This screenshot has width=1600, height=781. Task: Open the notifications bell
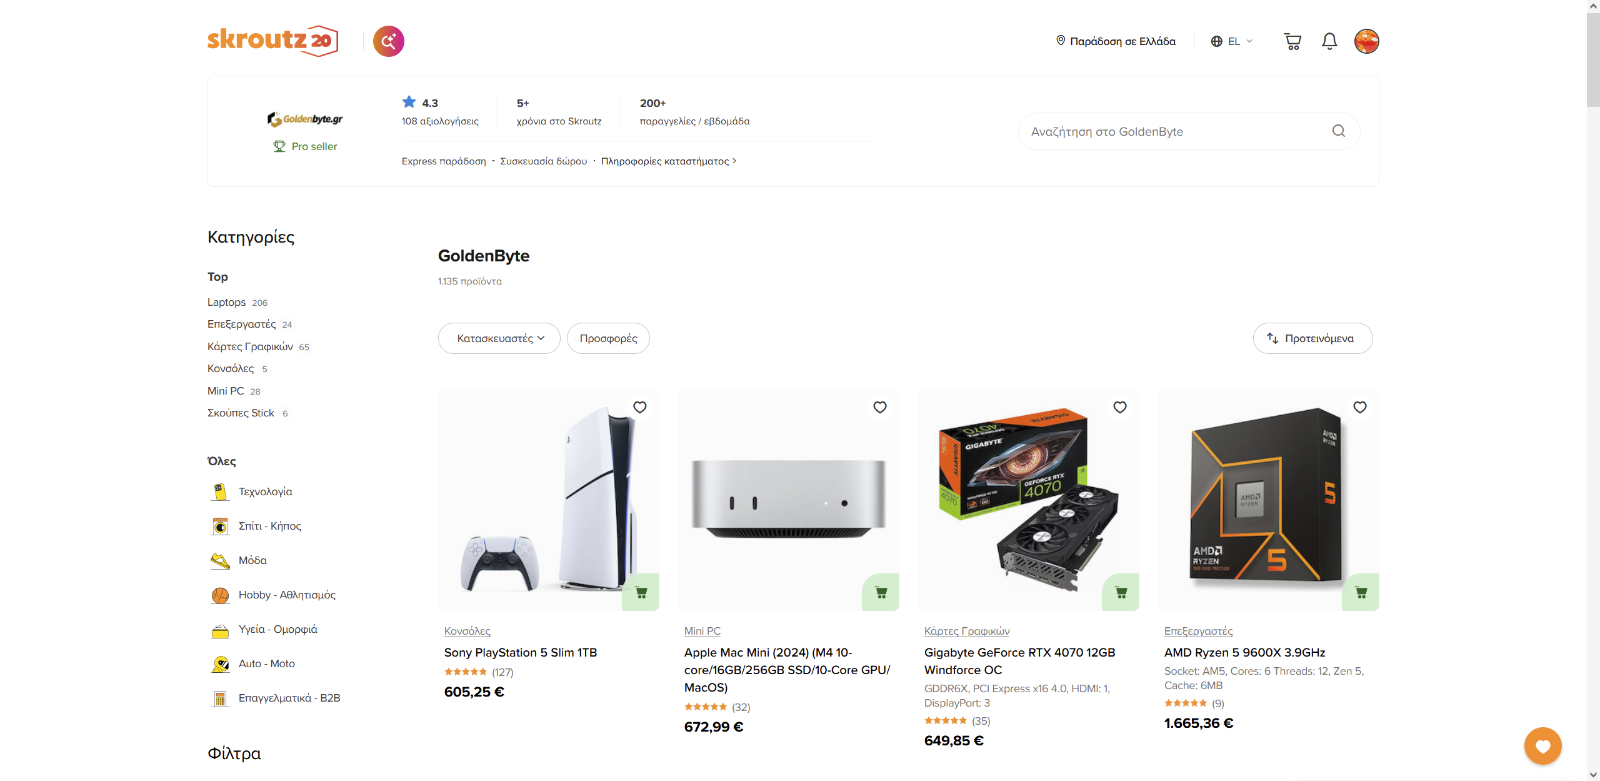point(1329,41)
